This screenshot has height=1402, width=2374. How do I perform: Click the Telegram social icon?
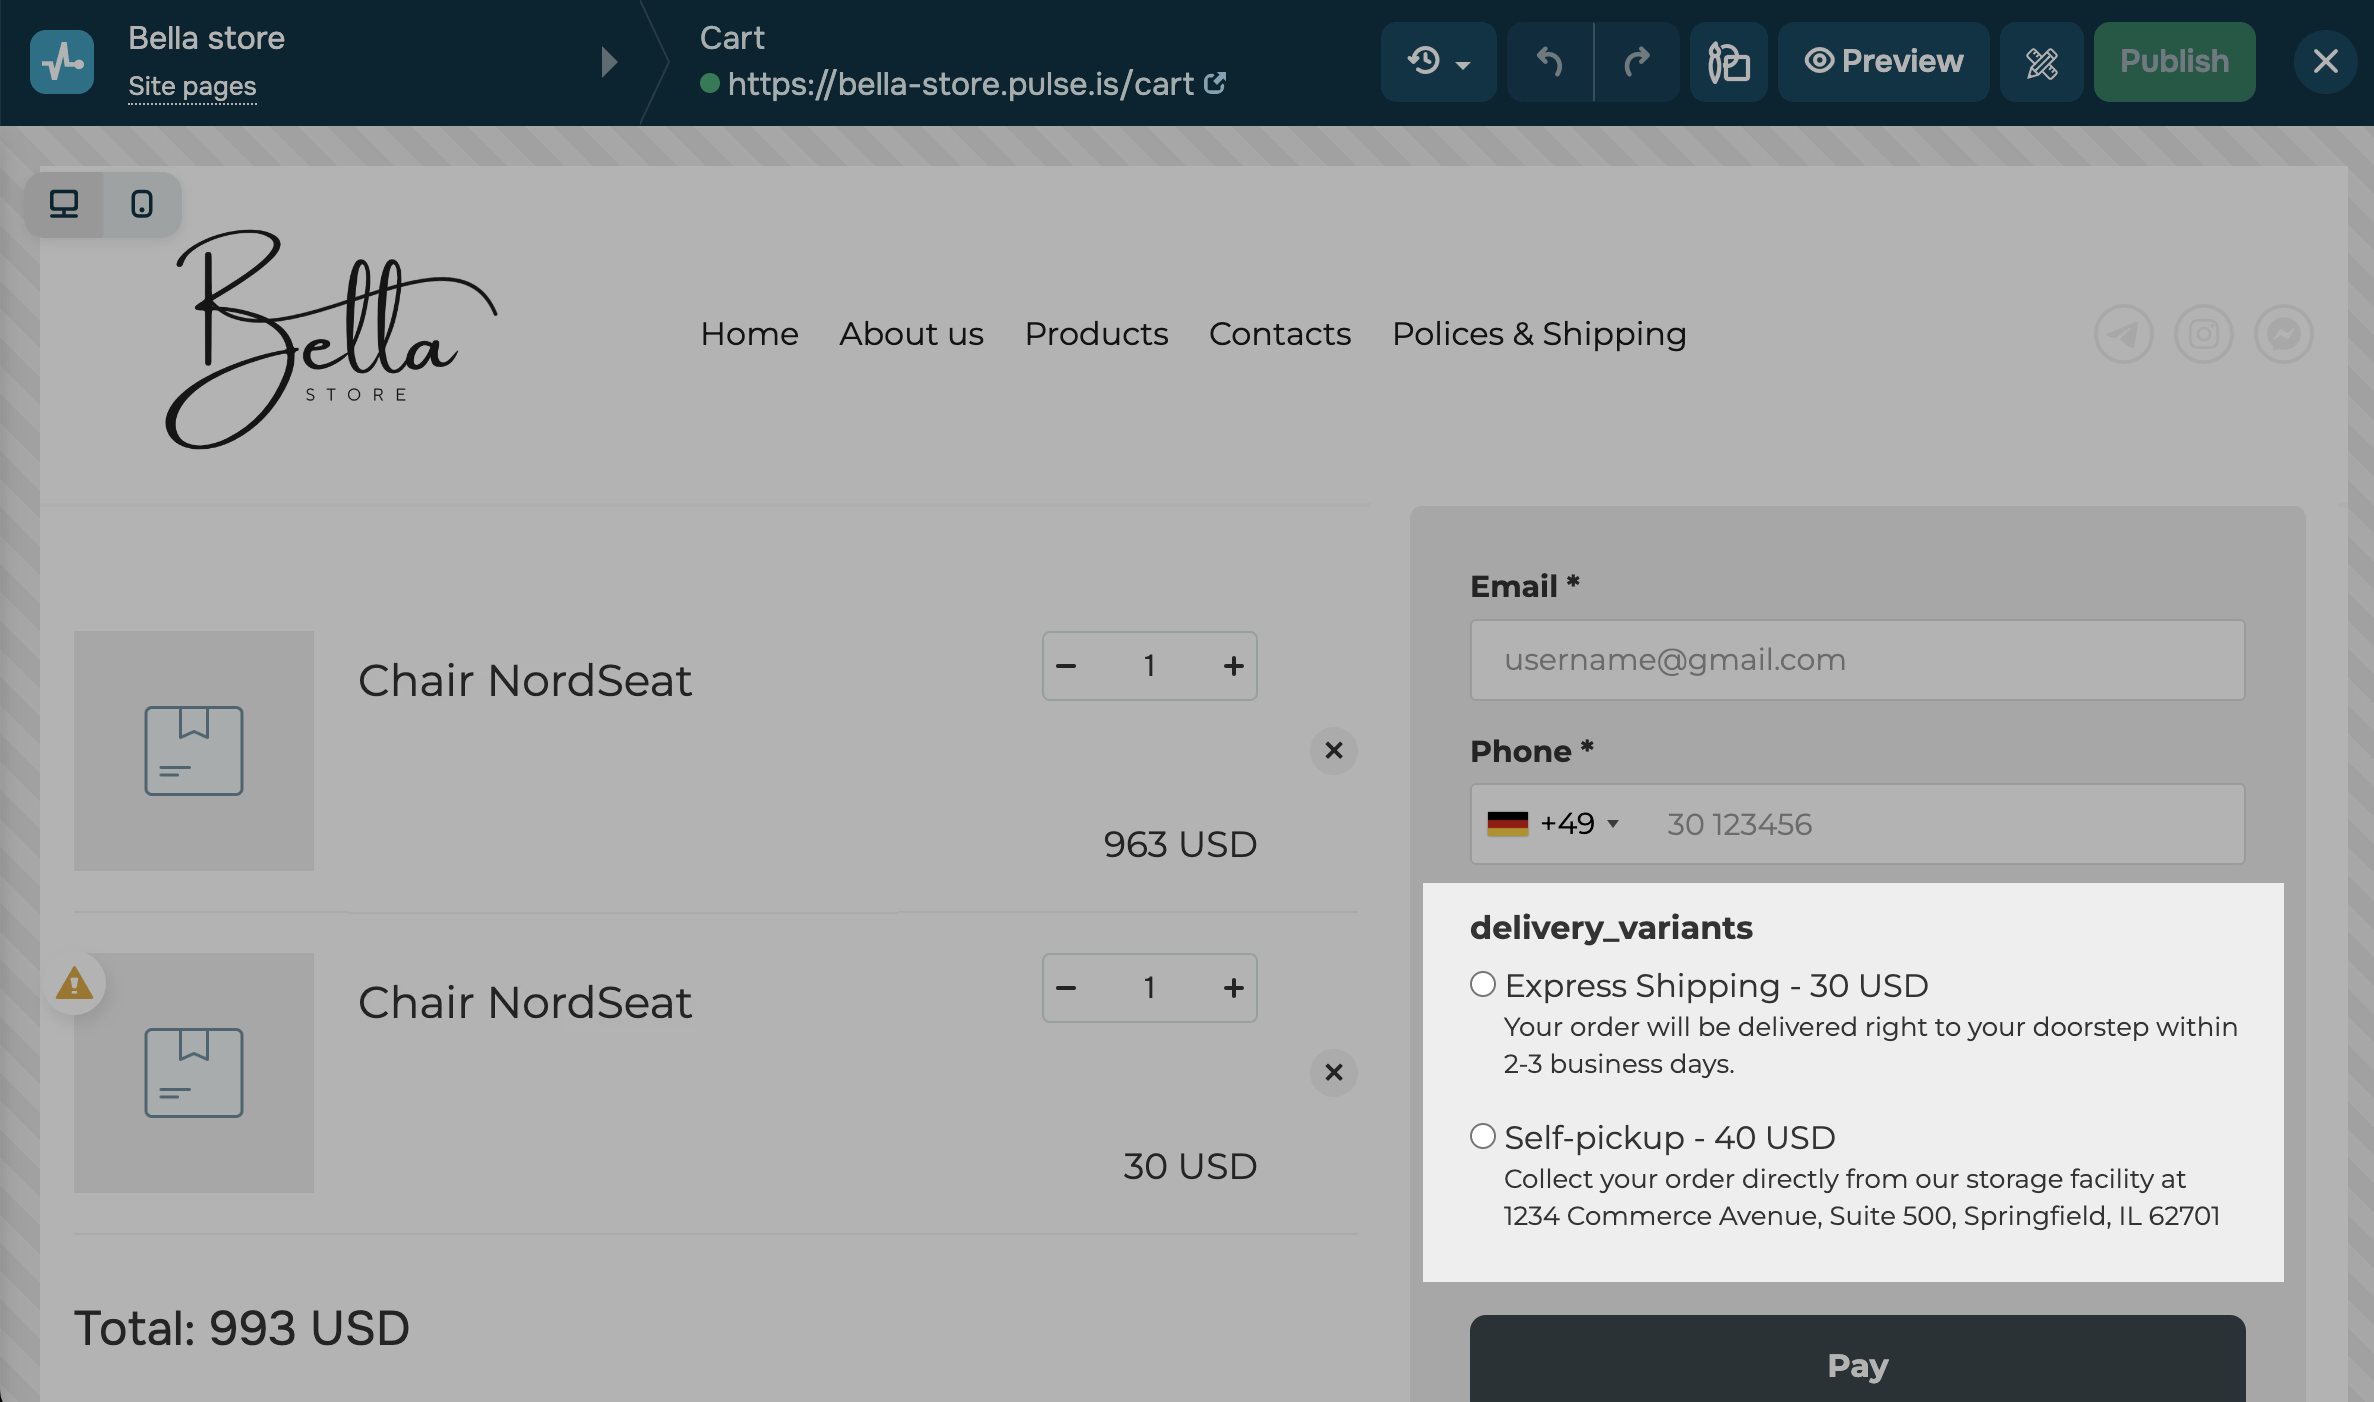point(2123,334)
